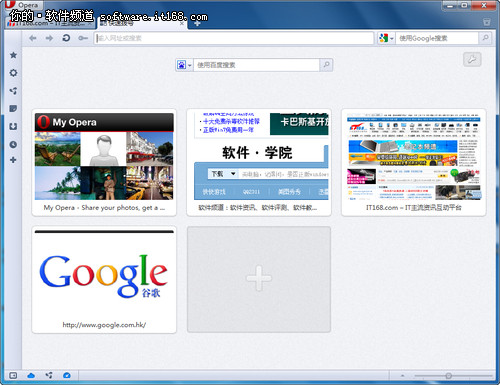Viewport: 500px width, 385px height.
Task: Switch to the IT168.com tab
Action: coord(49,23)
